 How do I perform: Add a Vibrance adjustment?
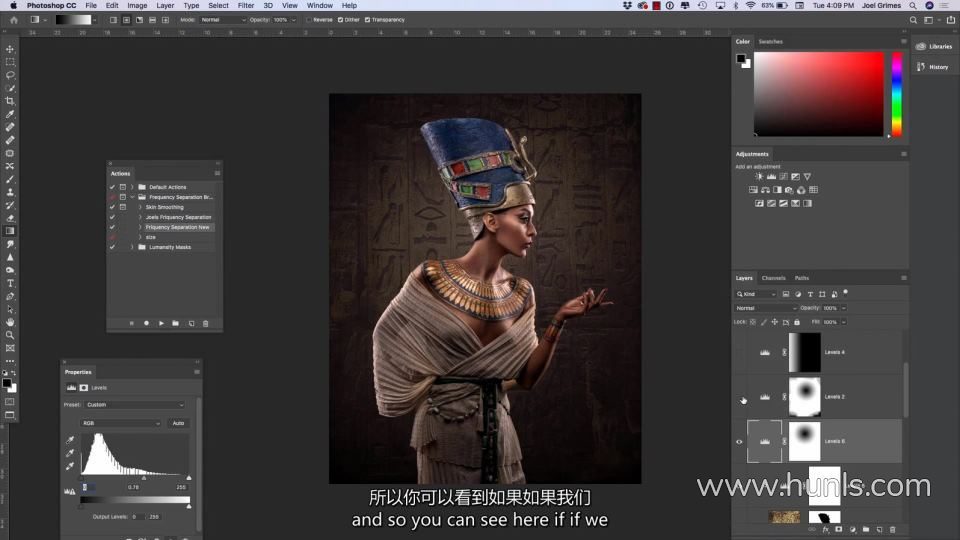pos(807,176)
